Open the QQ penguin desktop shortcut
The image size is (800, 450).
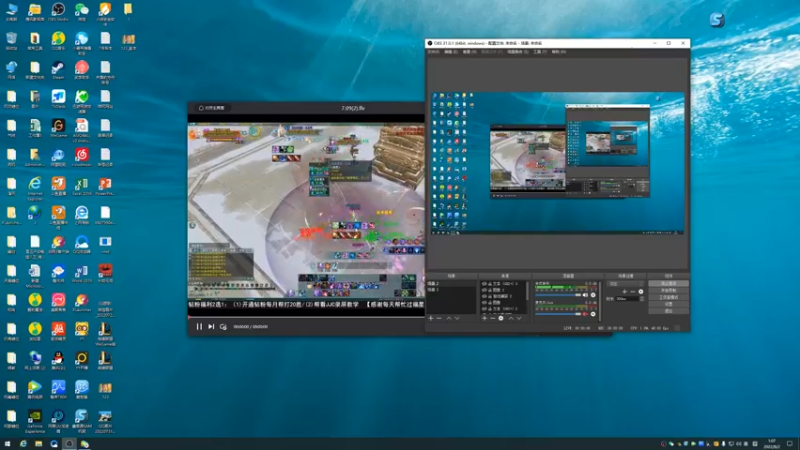coord(58,360)
